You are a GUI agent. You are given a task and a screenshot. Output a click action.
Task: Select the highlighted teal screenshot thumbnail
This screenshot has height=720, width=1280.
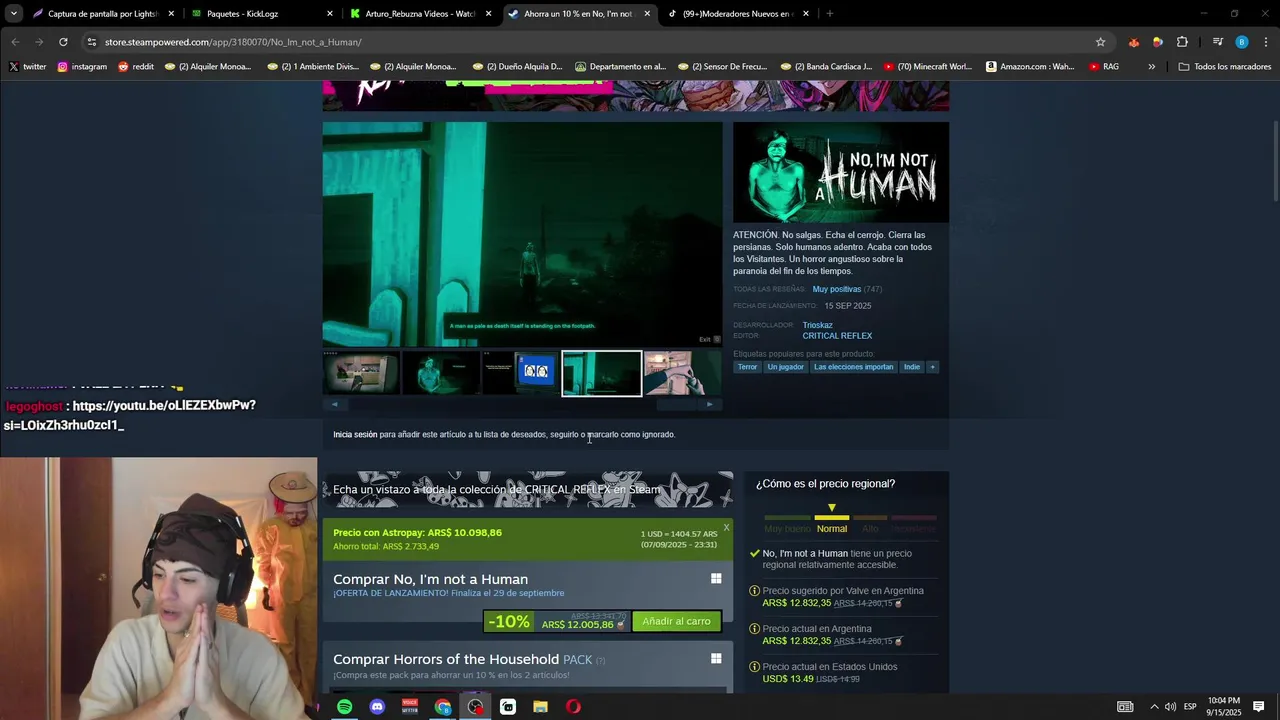click(x=602, y=373)
